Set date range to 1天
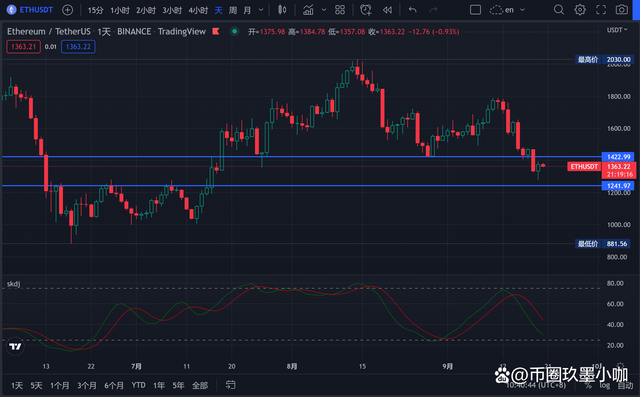The width and height of the screenshot is (640, 397). (17, 386)
